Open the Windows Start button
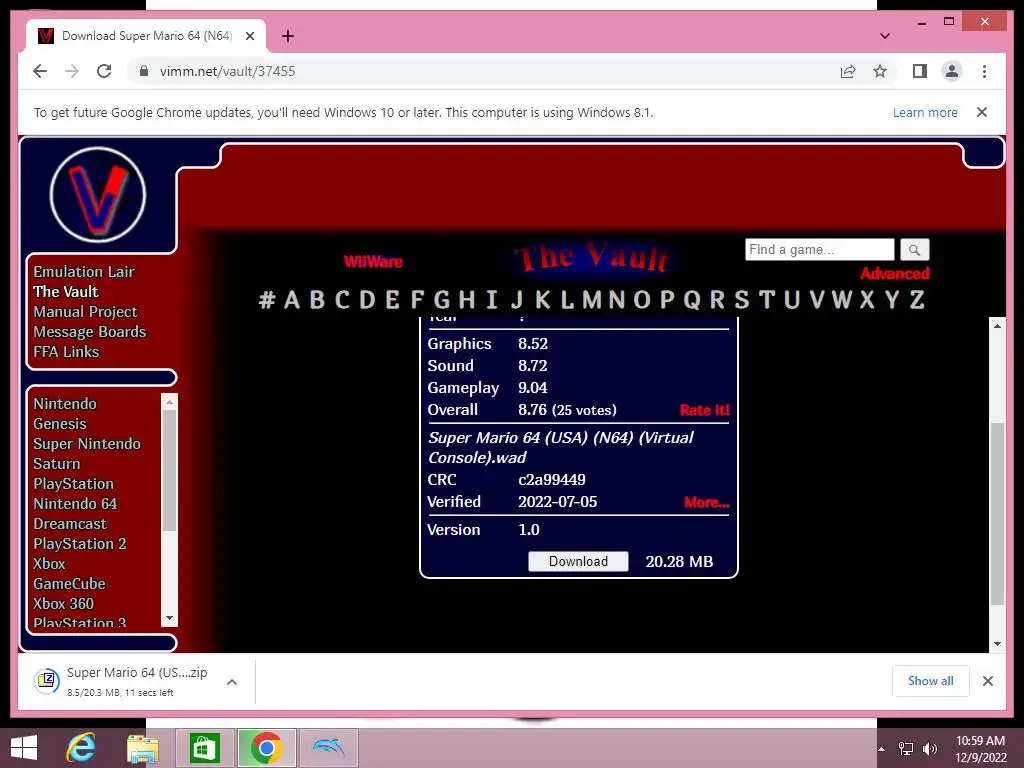 24,748
